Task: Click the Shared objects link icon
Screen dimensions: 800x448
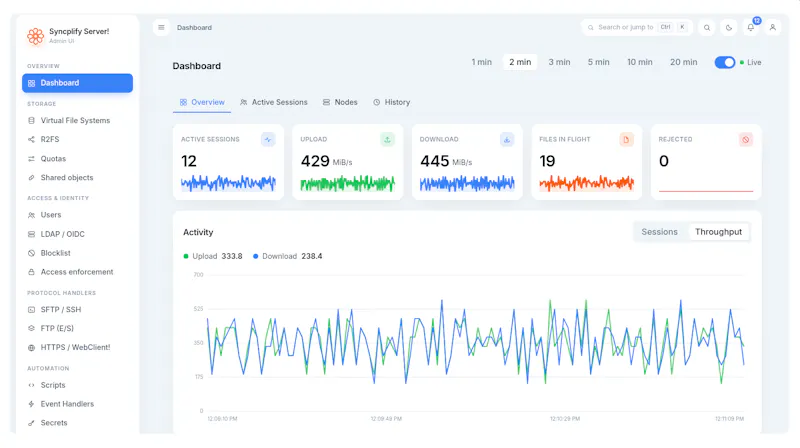Action: (31, 178)
